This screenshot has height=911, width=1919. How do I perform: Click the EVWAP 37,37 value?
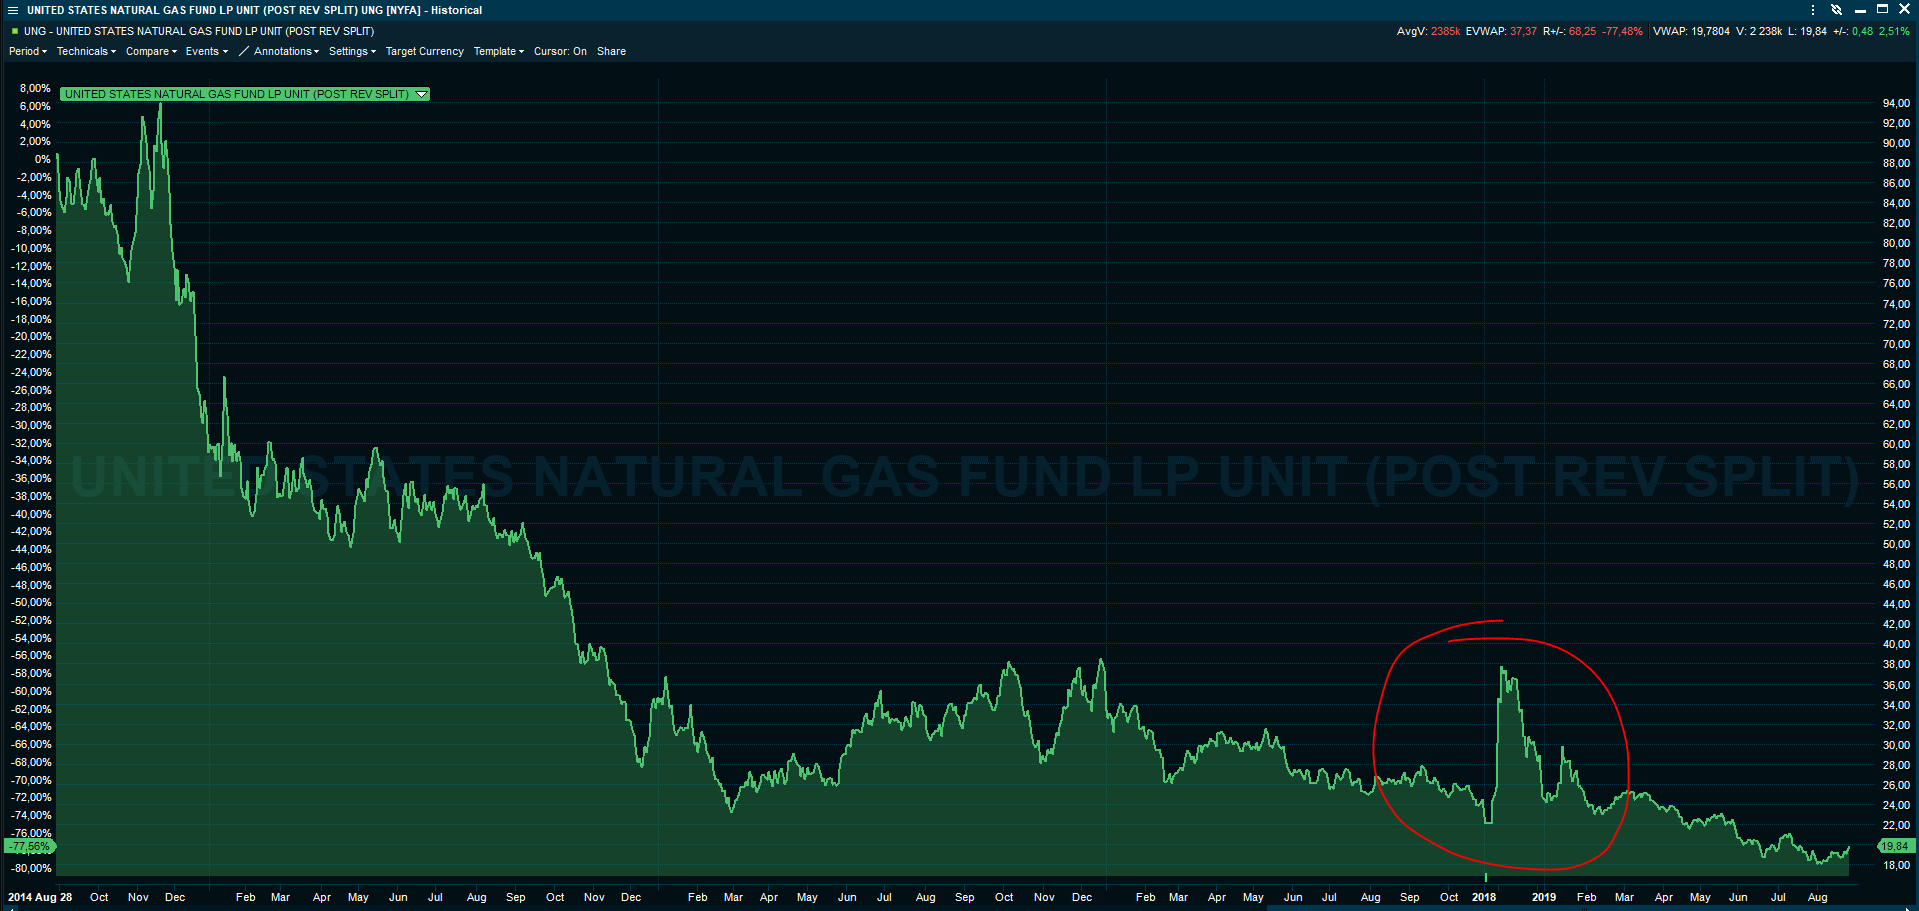click(1501, 31)
